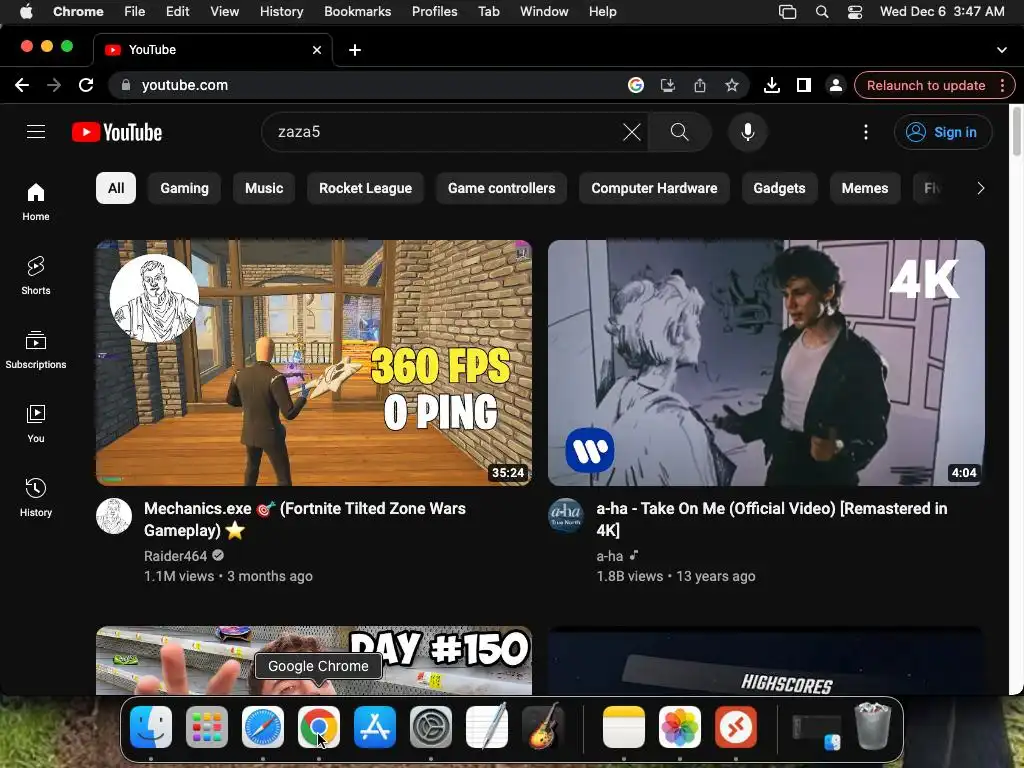Click the Google icon in the address bar
Image resolution: width=1024 pixels, height=768 pixels.
635,85
